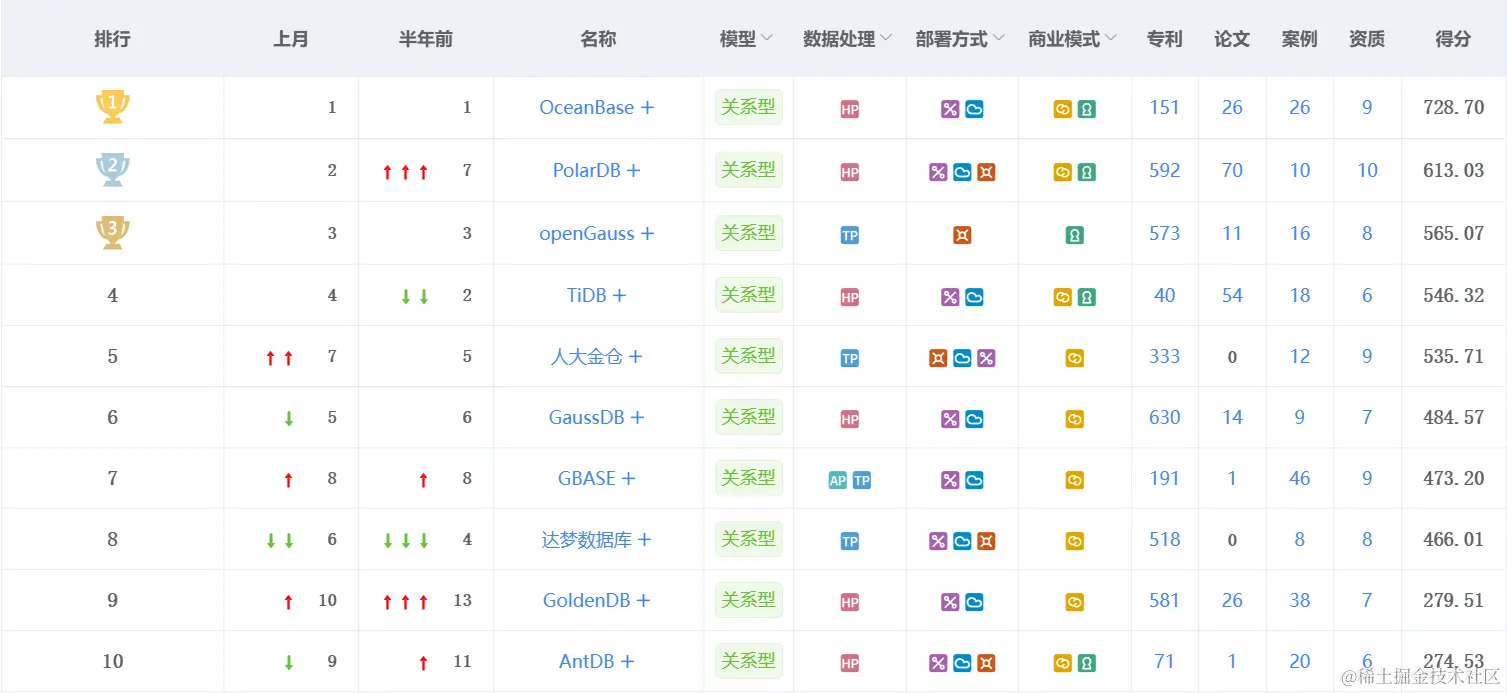This screenshot has height=693, width=1507.
Task: Click the 排行 column header
Action: click(112, 39)
